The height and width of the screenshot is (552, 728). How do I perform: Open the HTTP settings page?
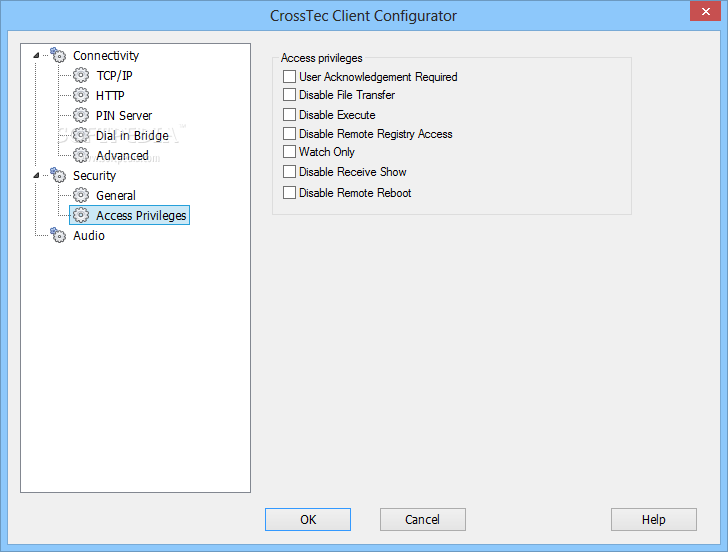tap(110, 95)
